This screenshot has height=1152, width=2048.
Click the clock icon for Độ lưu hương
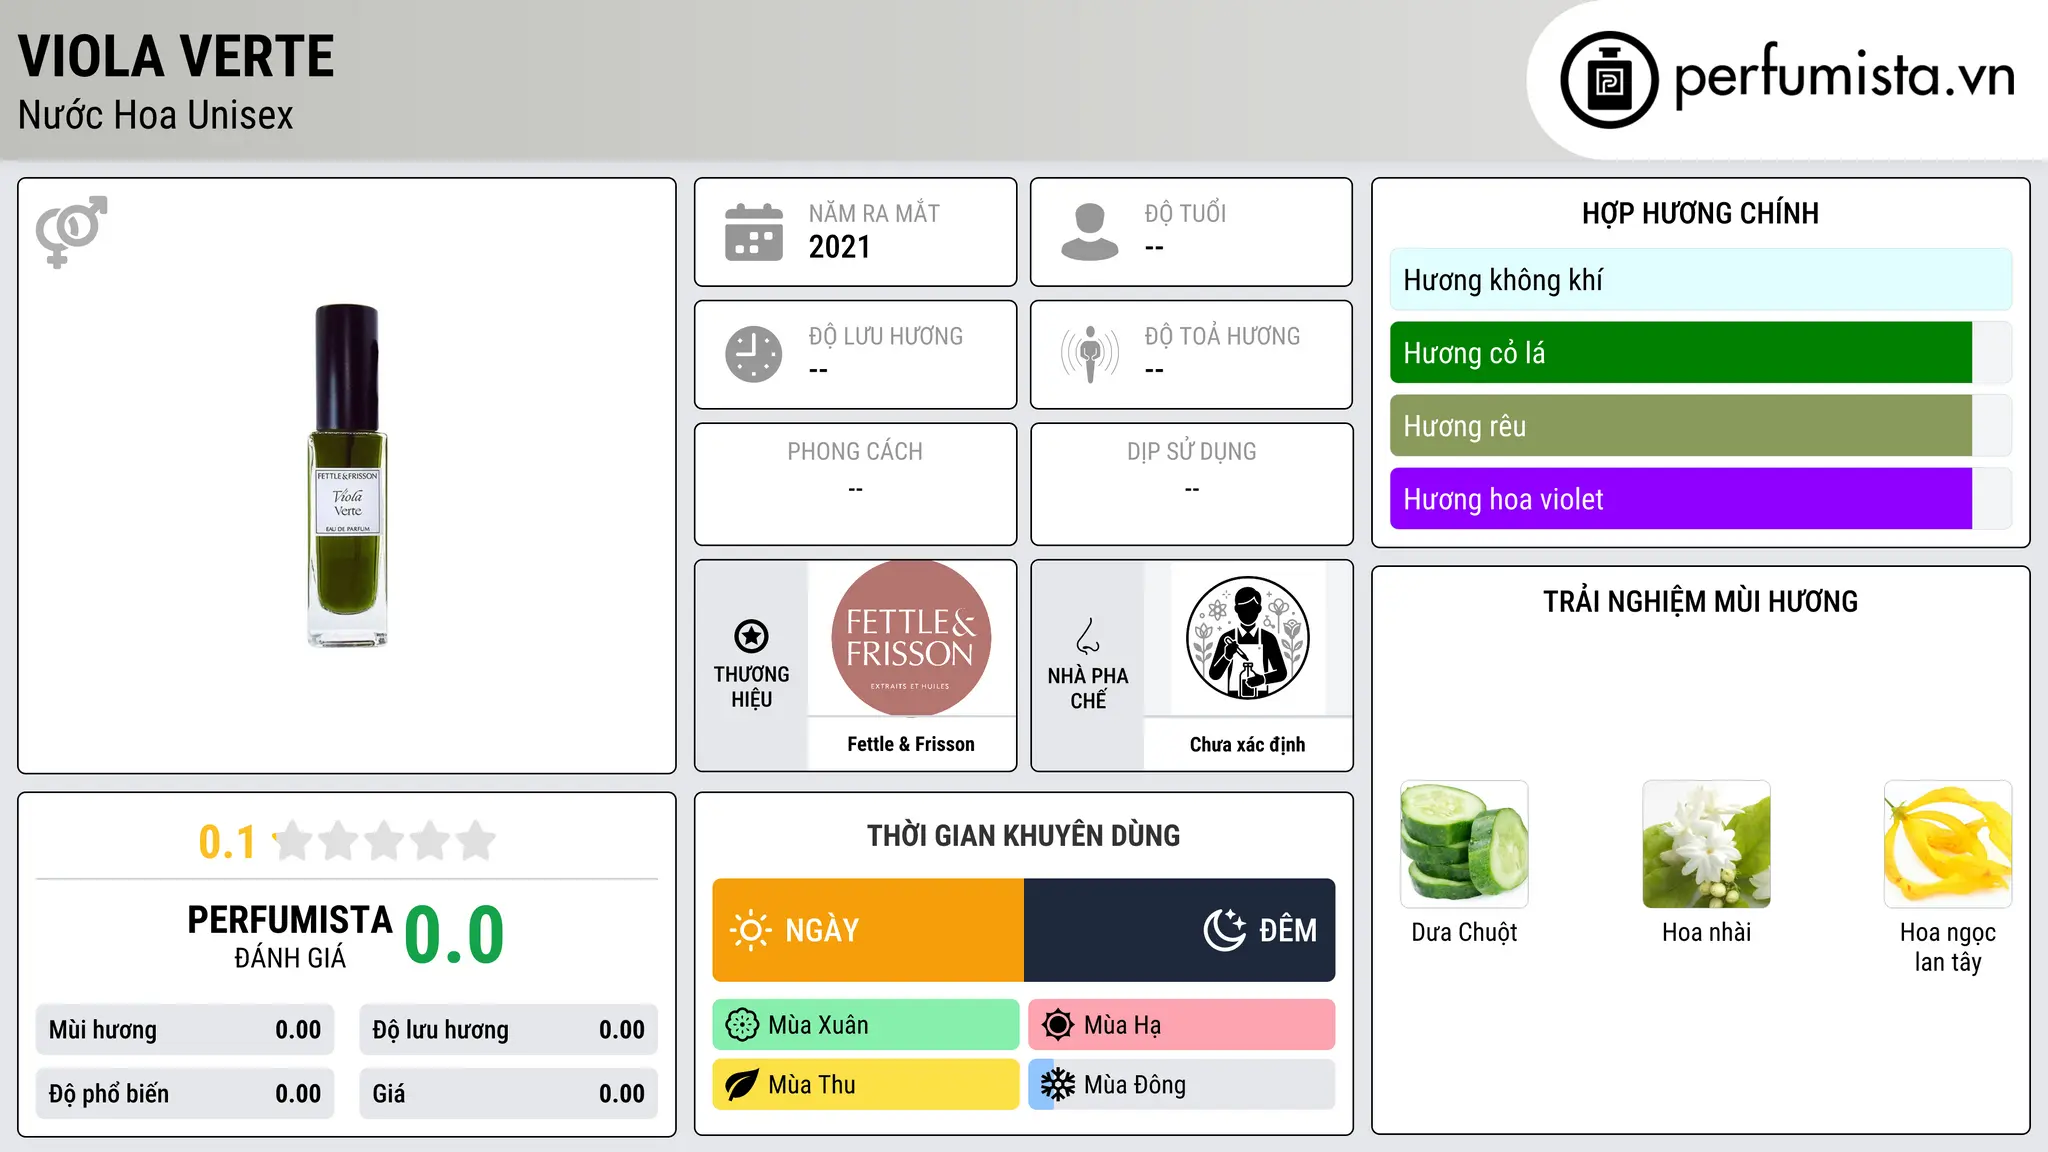(x=754, y=354)
